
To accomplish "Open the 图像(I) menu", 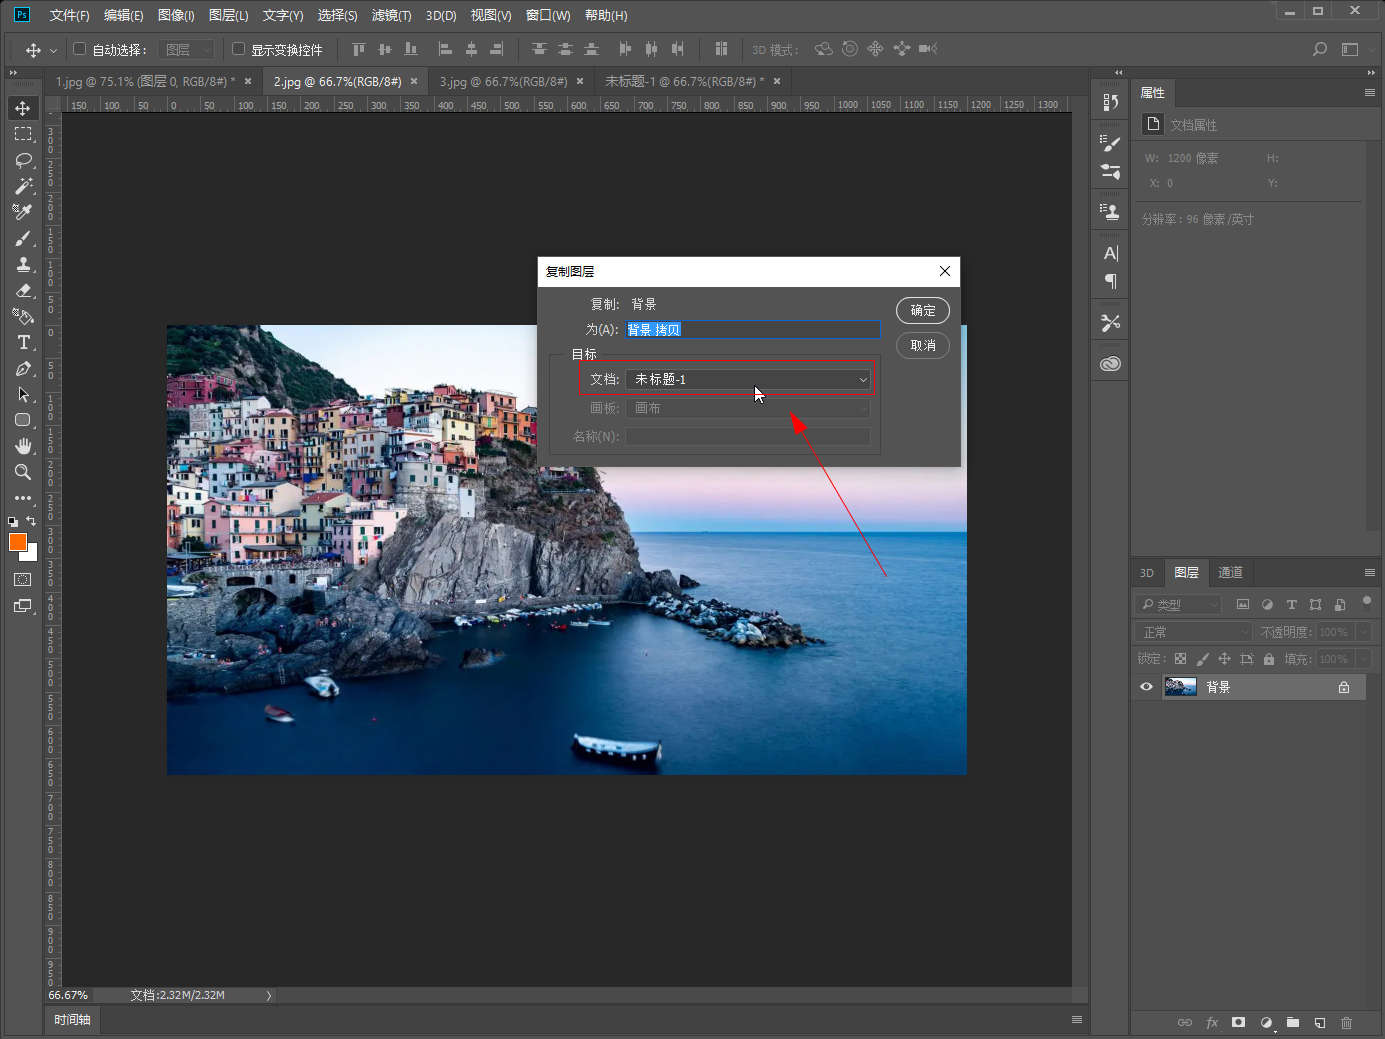I will pos(176,15).
